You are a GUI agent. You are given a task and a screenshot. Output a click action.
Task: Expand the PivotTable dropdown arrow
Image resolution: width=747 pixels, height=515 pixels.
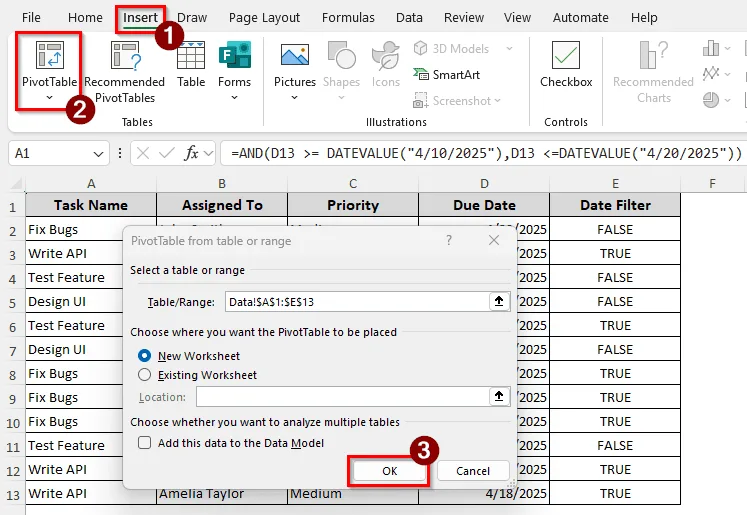pos(49,98)
